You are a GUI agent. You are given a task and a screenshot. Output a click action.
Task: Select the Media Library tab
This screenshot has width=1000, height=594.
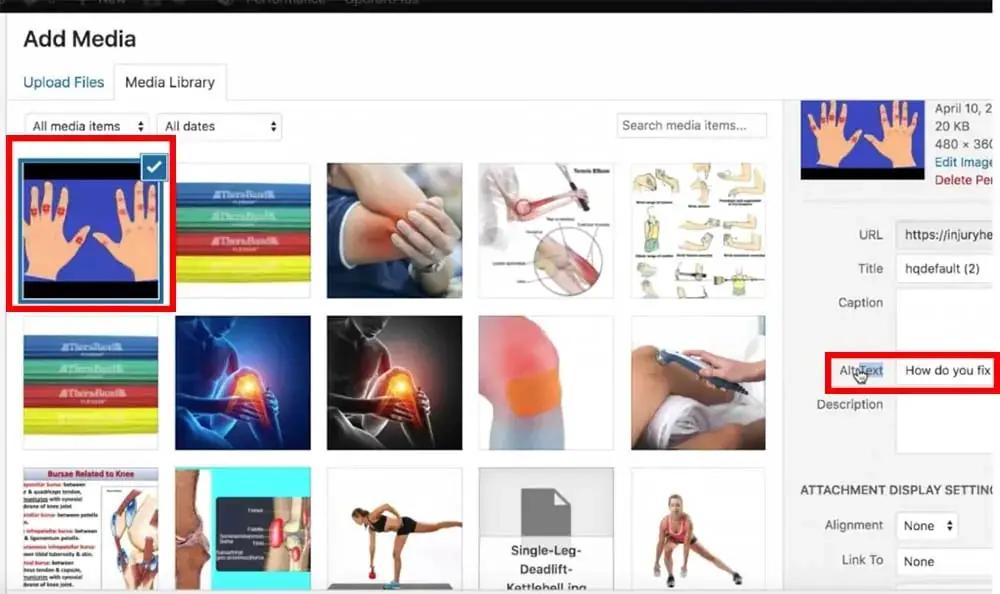(x=170, y=82)
